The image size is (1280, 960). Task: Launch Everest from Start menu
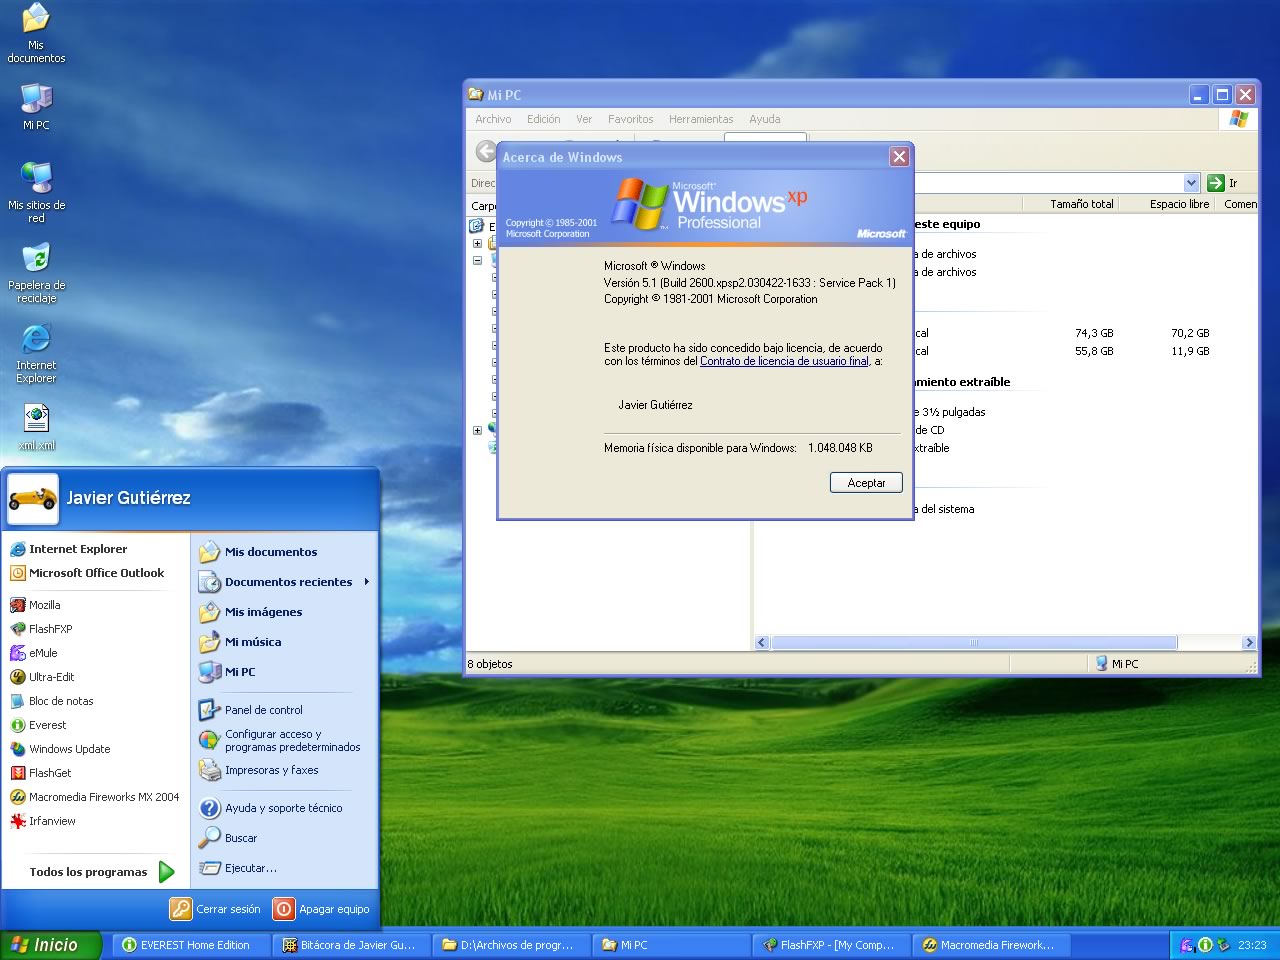(x=38, y=725)
